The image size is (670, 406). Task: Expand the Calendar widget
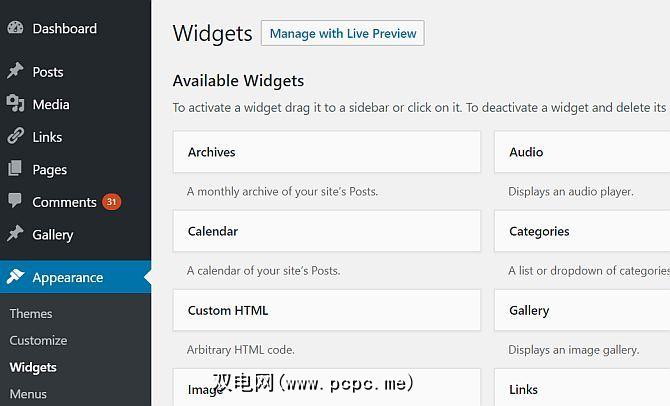pyautogui.click(x=326, y=231)
